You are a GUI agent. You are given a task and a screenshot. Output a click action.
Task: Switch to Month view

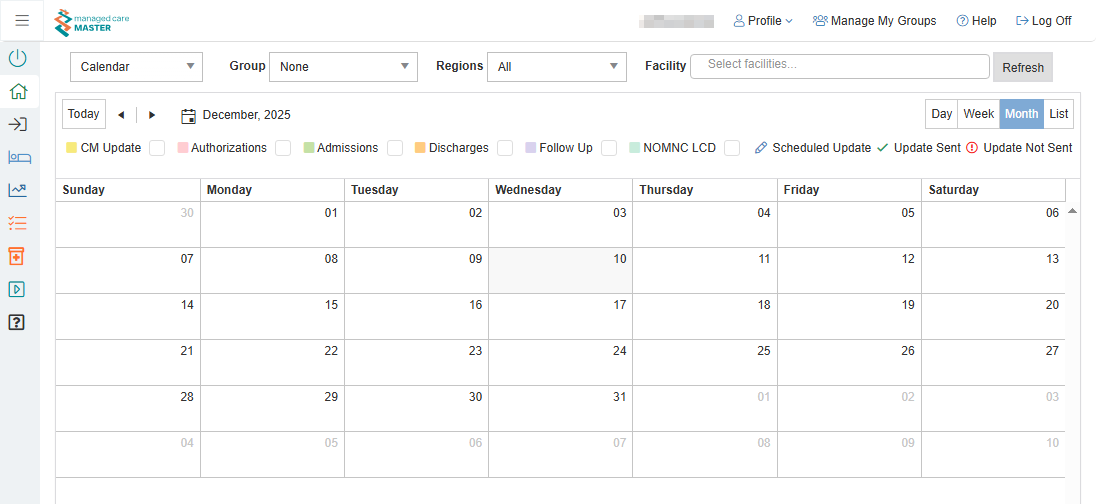click(x=1022, y=114)
